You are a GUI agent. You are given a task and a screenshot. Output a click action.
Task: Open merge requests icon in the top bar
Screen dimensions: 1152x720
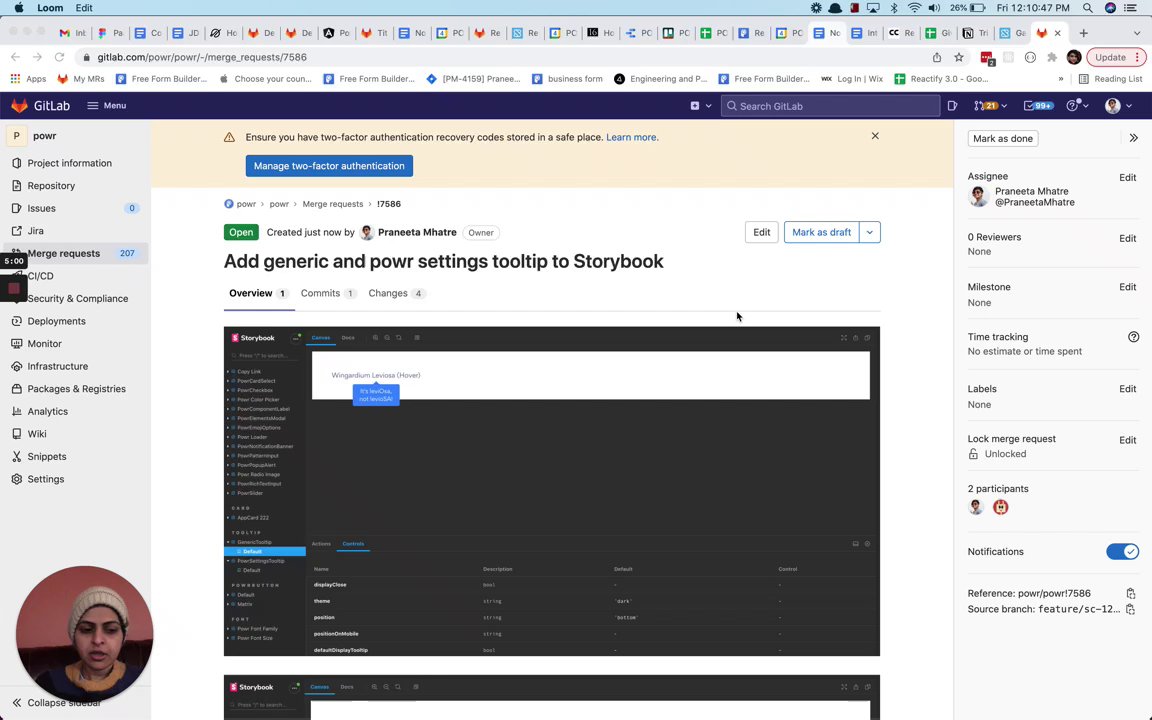(x=990, y=106)
